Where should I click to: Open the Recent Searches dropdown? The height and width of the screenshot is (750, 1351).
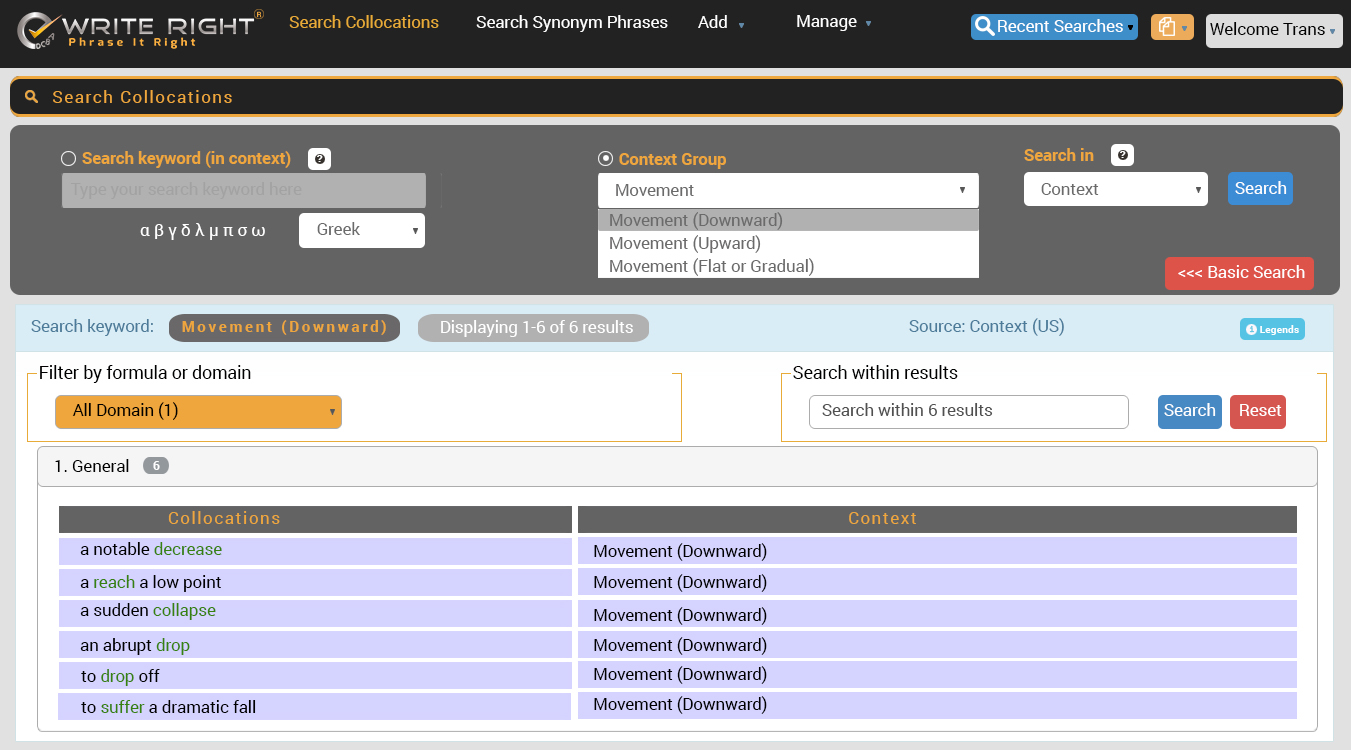1054,27
